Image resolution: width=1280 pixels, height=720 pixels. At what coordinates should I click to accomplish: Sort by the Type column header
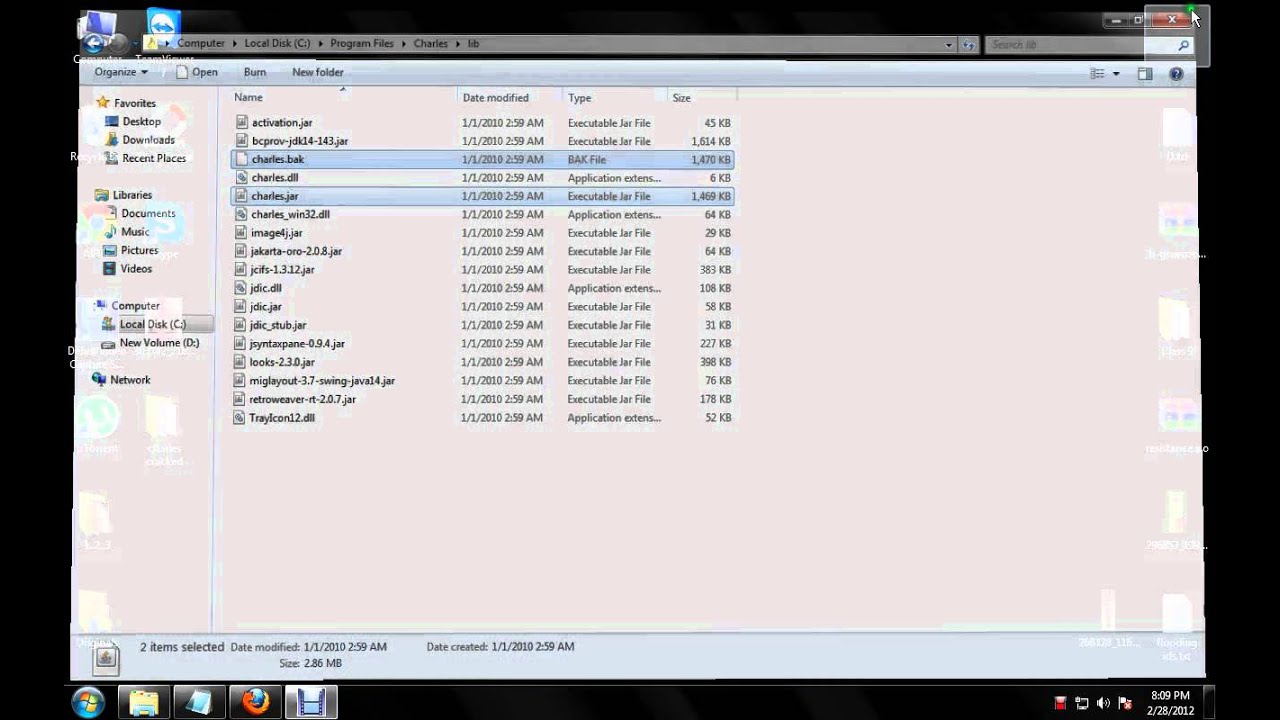[x=615, y=98]
